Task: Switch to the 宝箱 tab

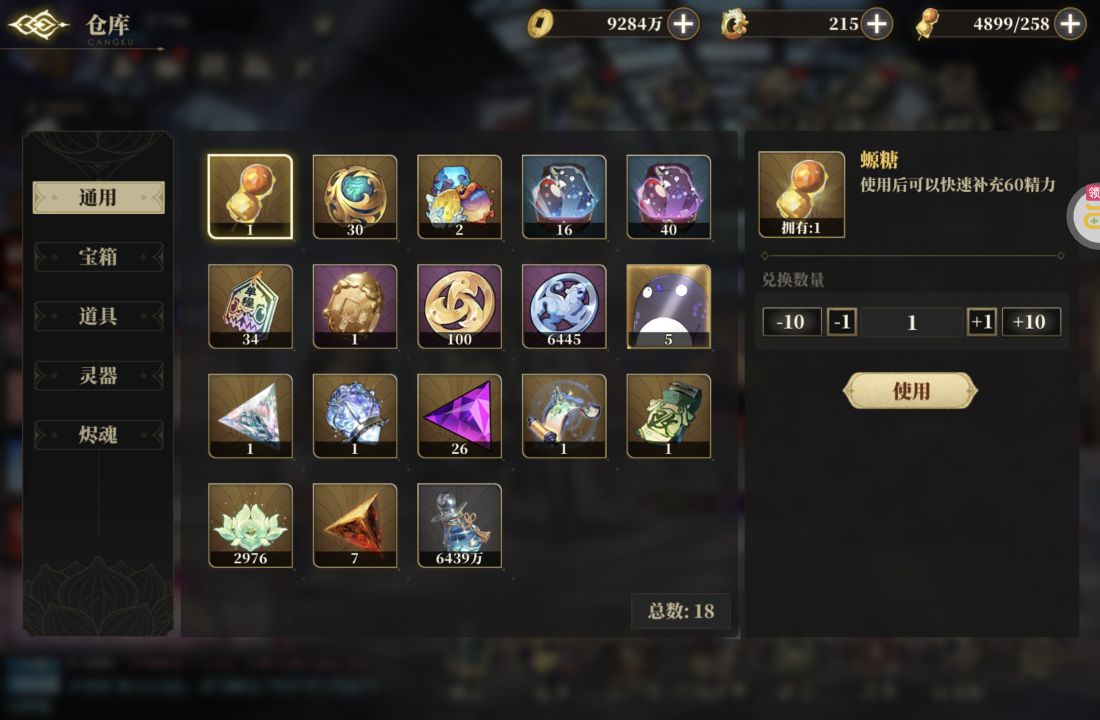Action: [x=98, y=257]
